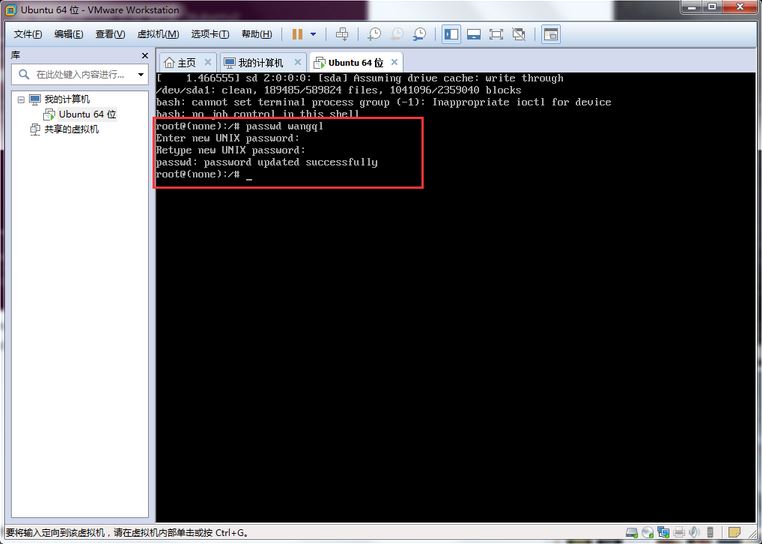Viewport: 762px width, 544px height.
Task: Switch to Unity mode icon
Action: click(x=519, y=34)
